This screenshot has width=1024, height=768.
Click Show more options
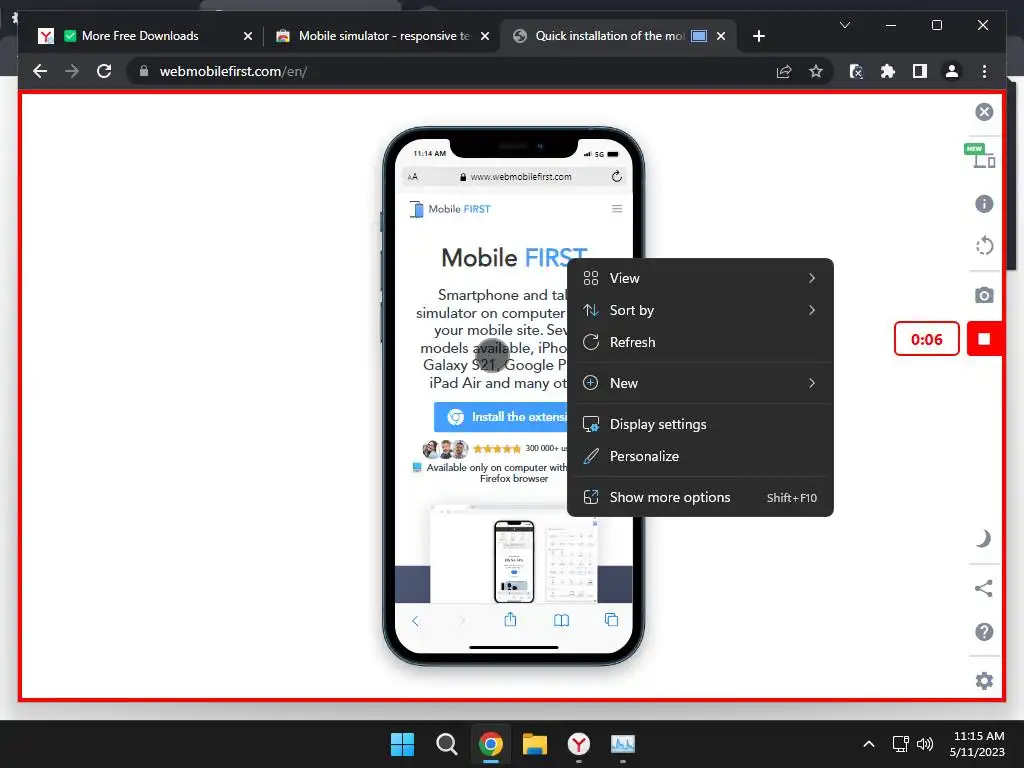tap(700, 498)
